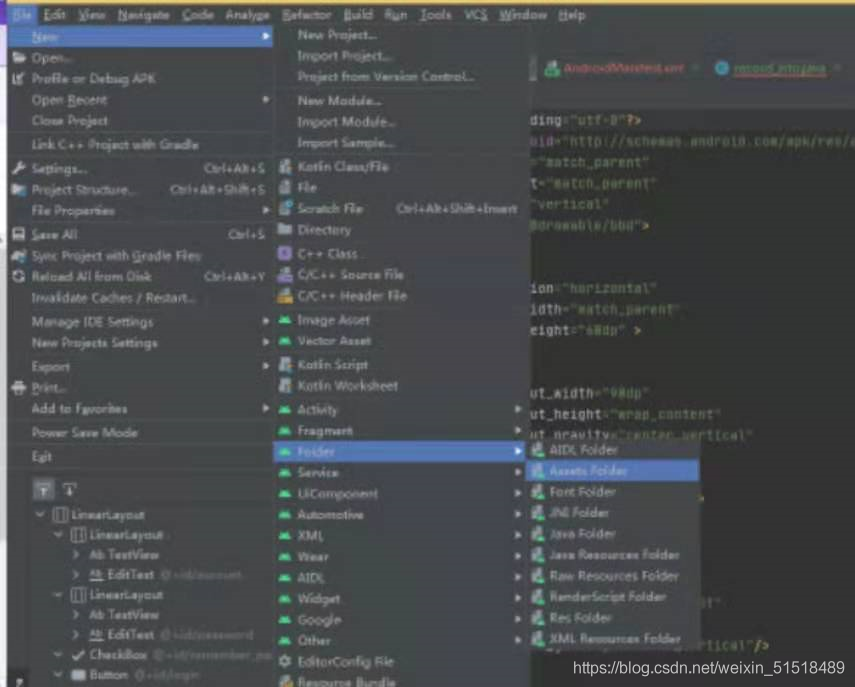The image size is (855, 687).
Task: Open the Open Recent submenu
Action: tap(141, 100)
